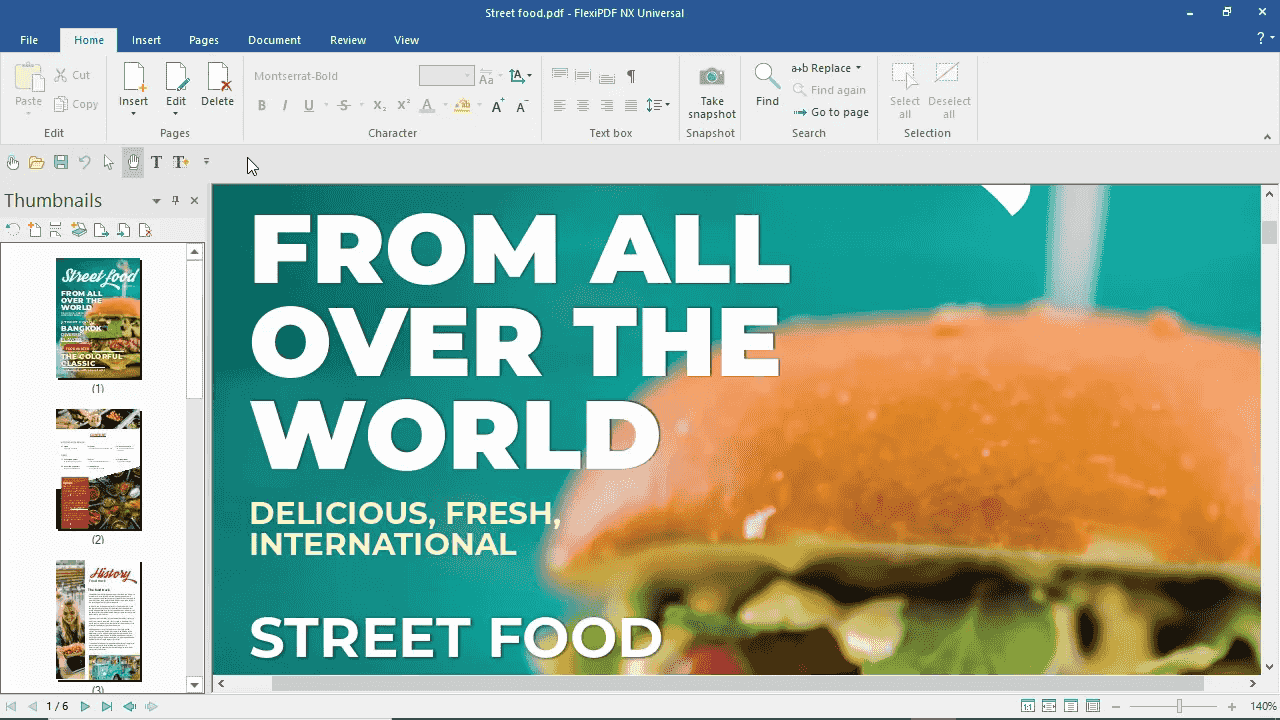The height and width of the screenshot is (720, 1280).
Task: Click the Go to page button
Action: pyautogui.click(x=831, y=112)
